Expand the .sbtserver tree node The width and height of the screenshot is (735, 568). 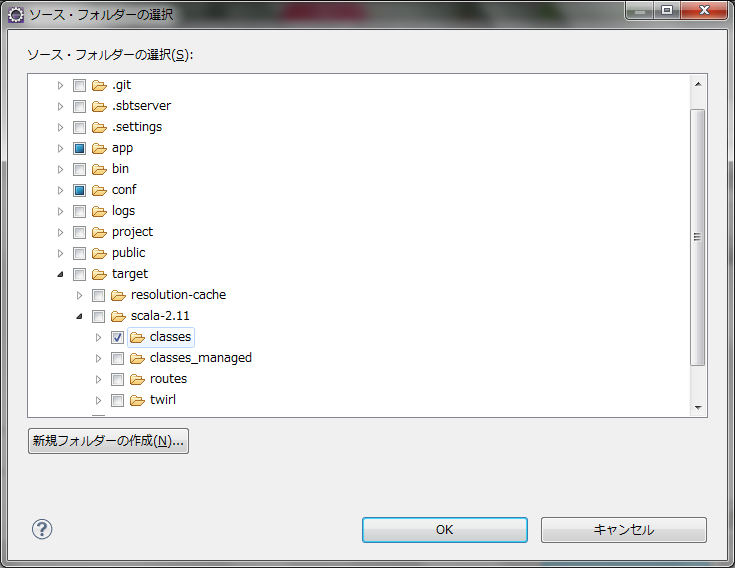click(60, 106)
